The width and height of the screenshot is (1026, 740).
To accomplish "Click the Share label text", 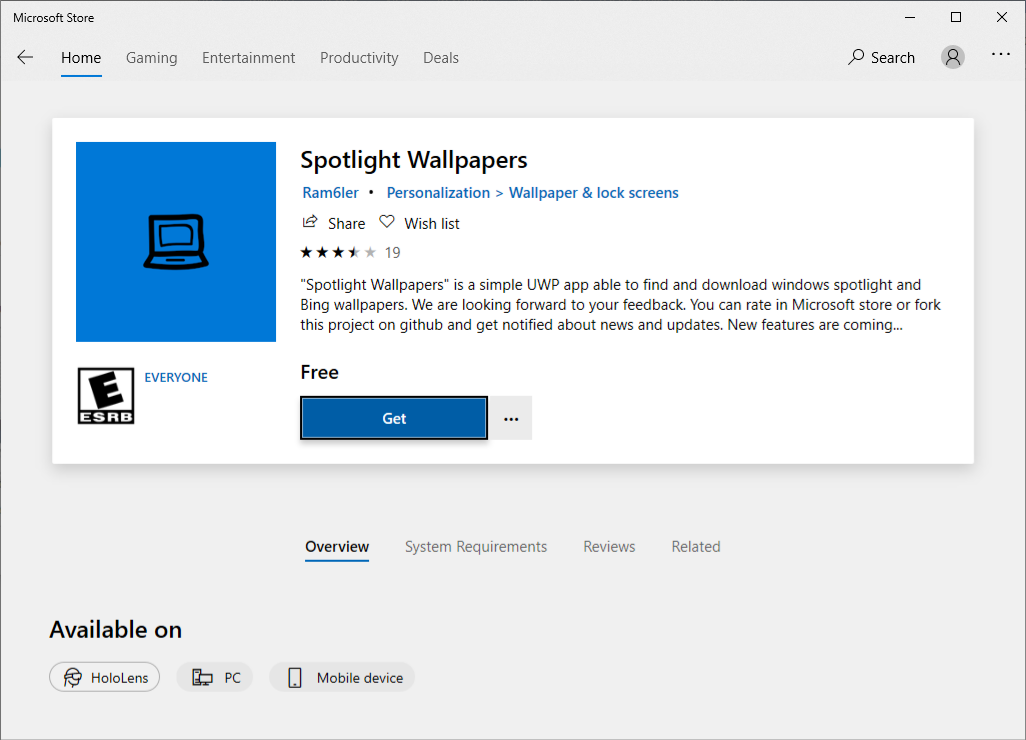I will [x=346, y=224].
